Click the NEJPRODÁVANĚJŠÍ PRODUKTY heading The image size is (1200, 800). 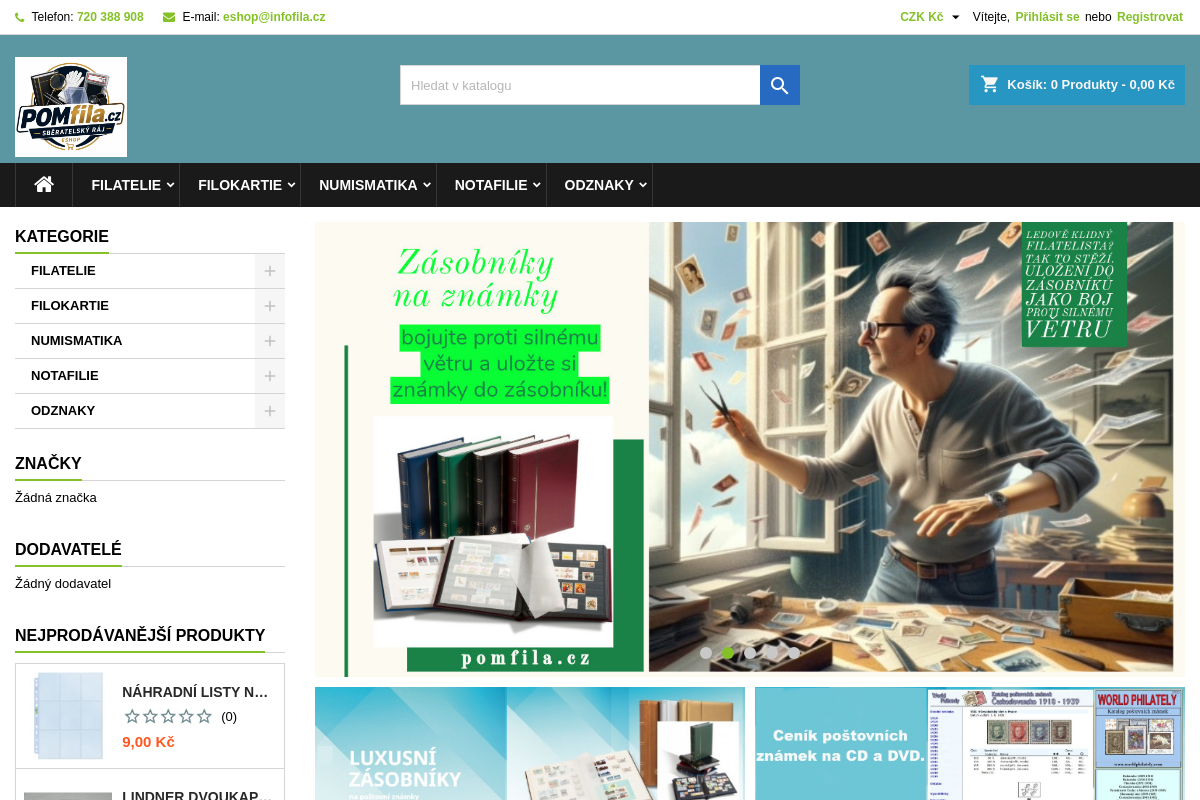(x=140, y=635)
